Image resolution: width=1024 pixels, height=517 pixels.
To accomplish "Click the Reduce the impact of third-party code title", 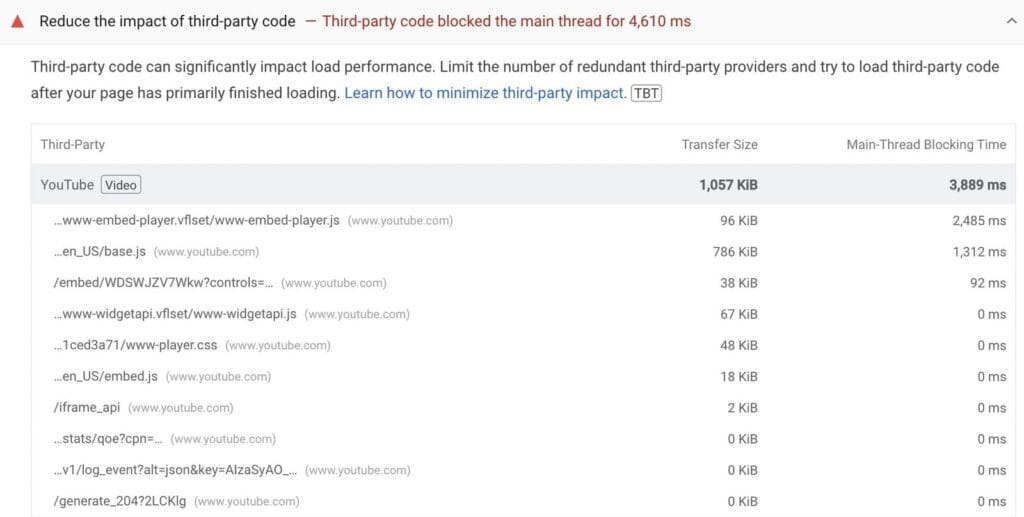I will click(167, 21).
